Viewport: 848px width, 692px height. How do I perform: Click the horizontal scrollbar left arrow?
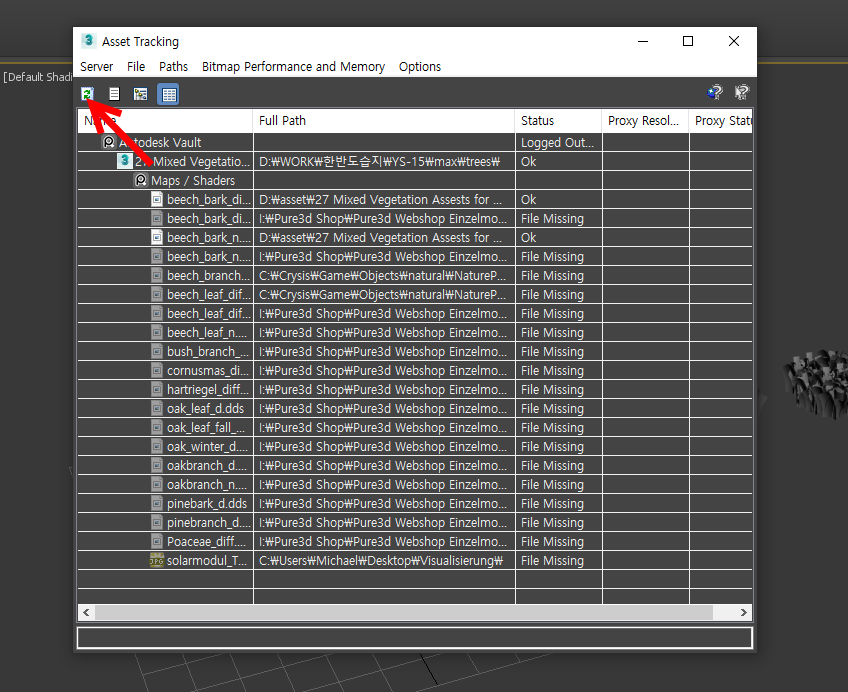[87, 613]
